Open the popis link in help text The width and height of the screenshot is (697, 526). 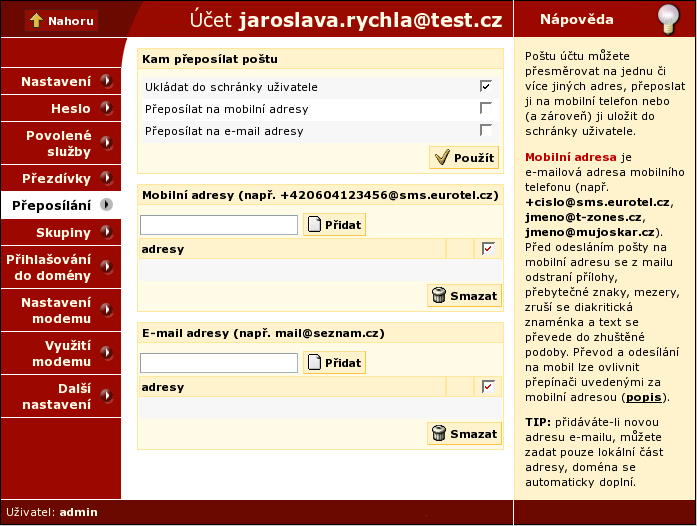(643, 397)
